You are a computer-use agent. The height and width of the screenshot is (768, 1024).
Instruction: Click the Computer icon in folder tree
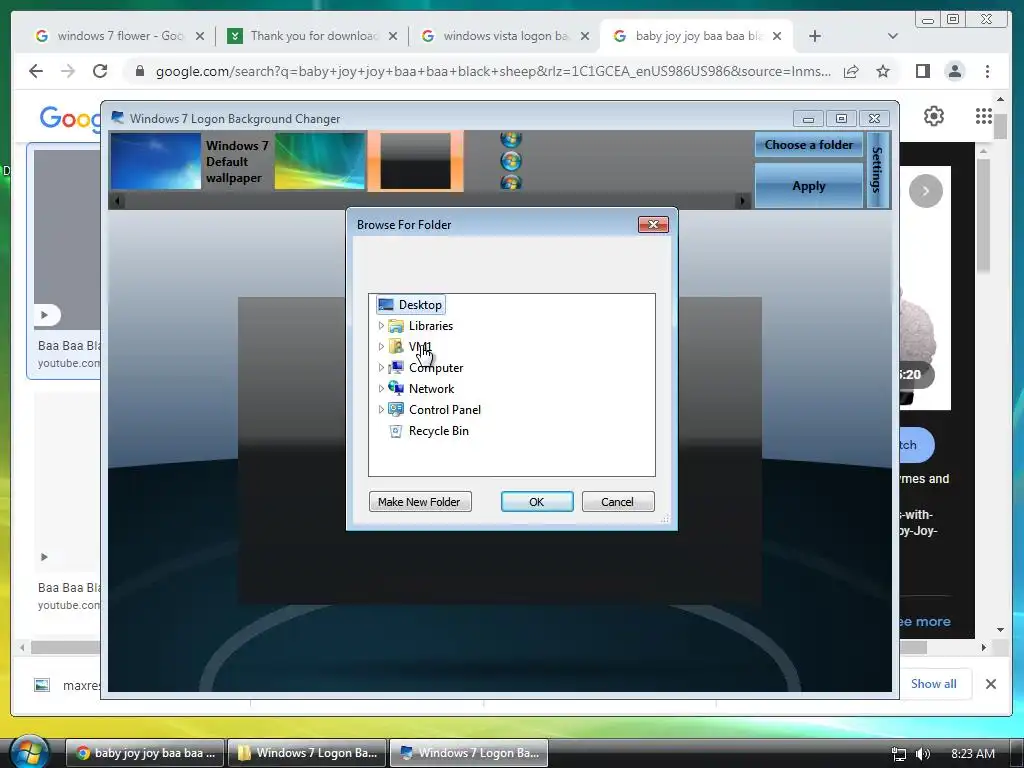click(396, 368)
